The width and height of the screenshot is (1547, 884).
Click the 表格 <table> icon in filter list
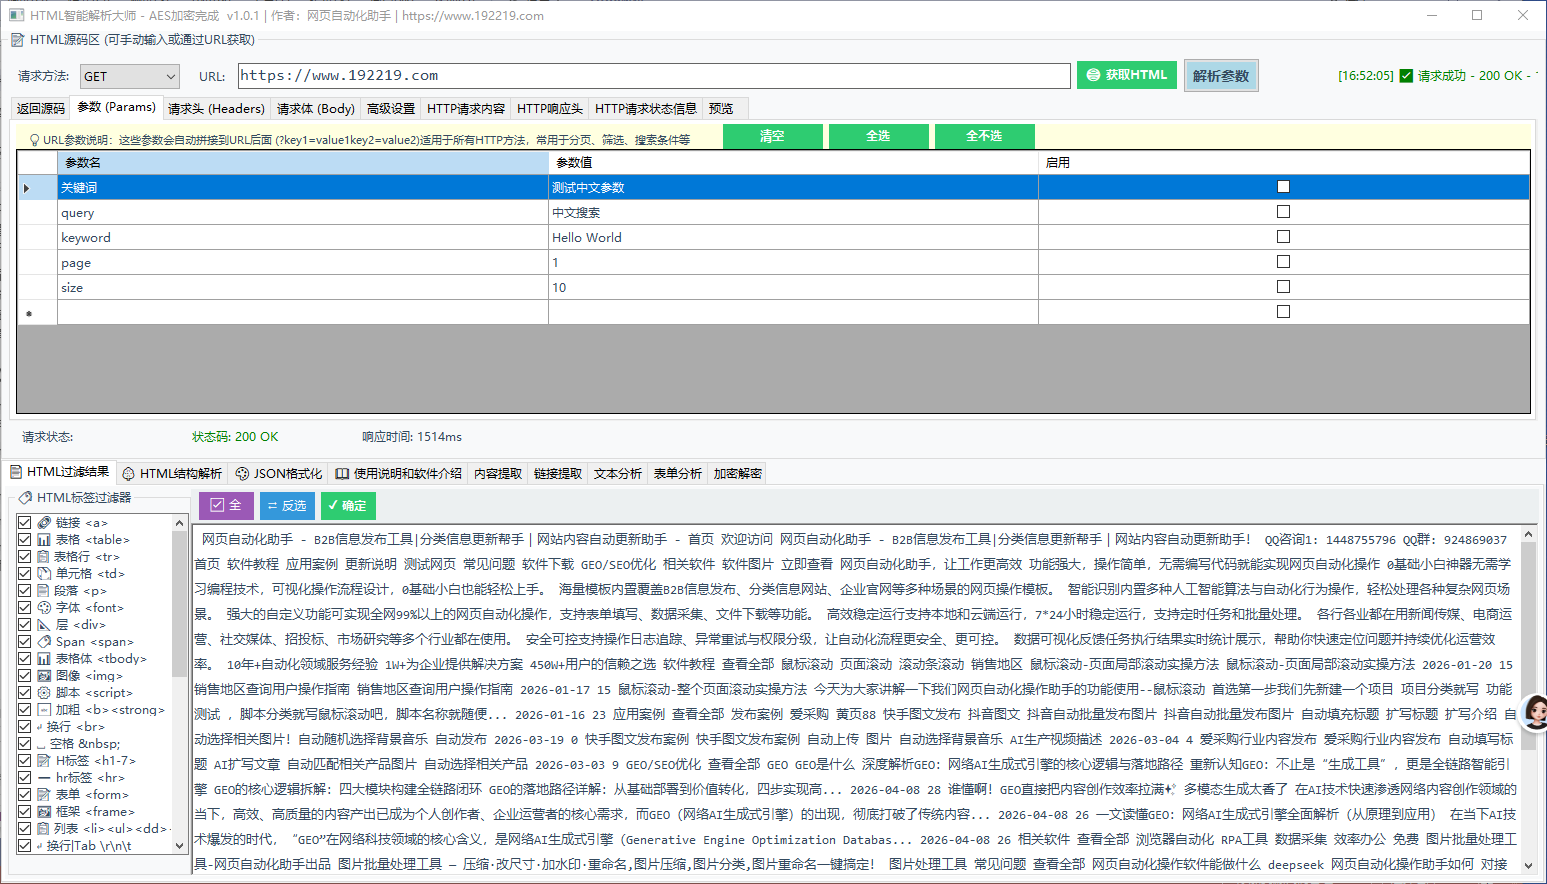44,540
